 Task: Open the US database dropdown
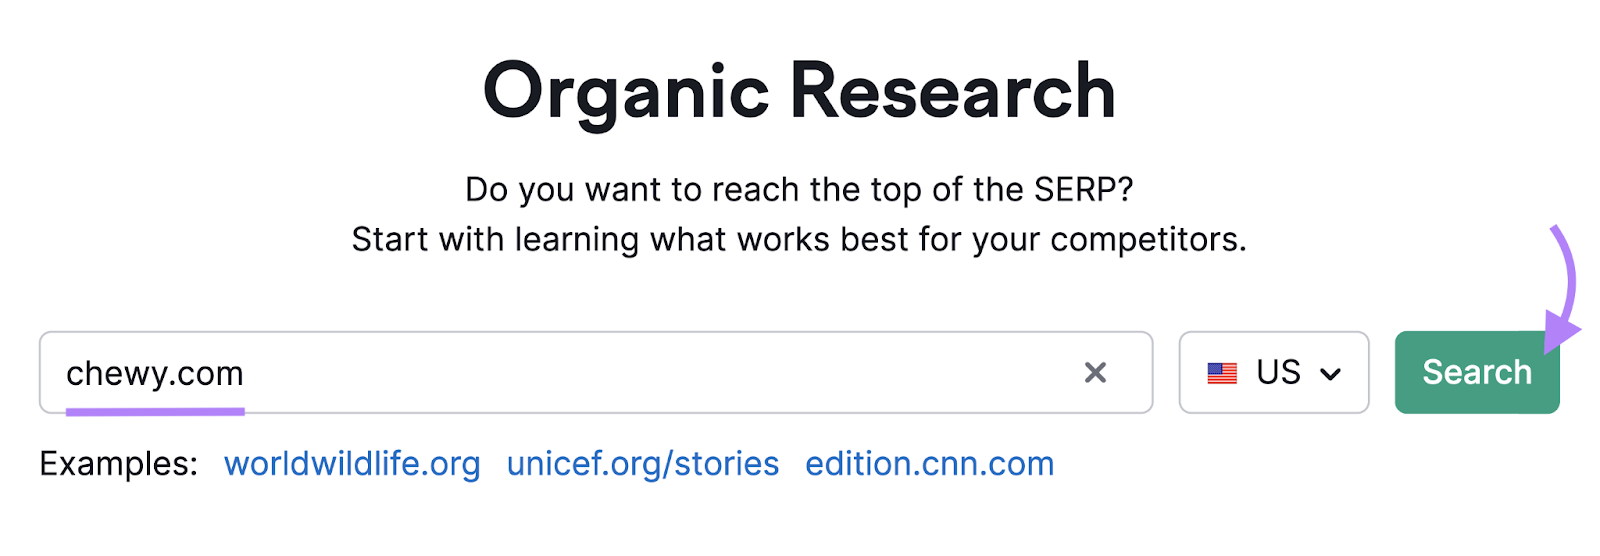(1273, 373)
